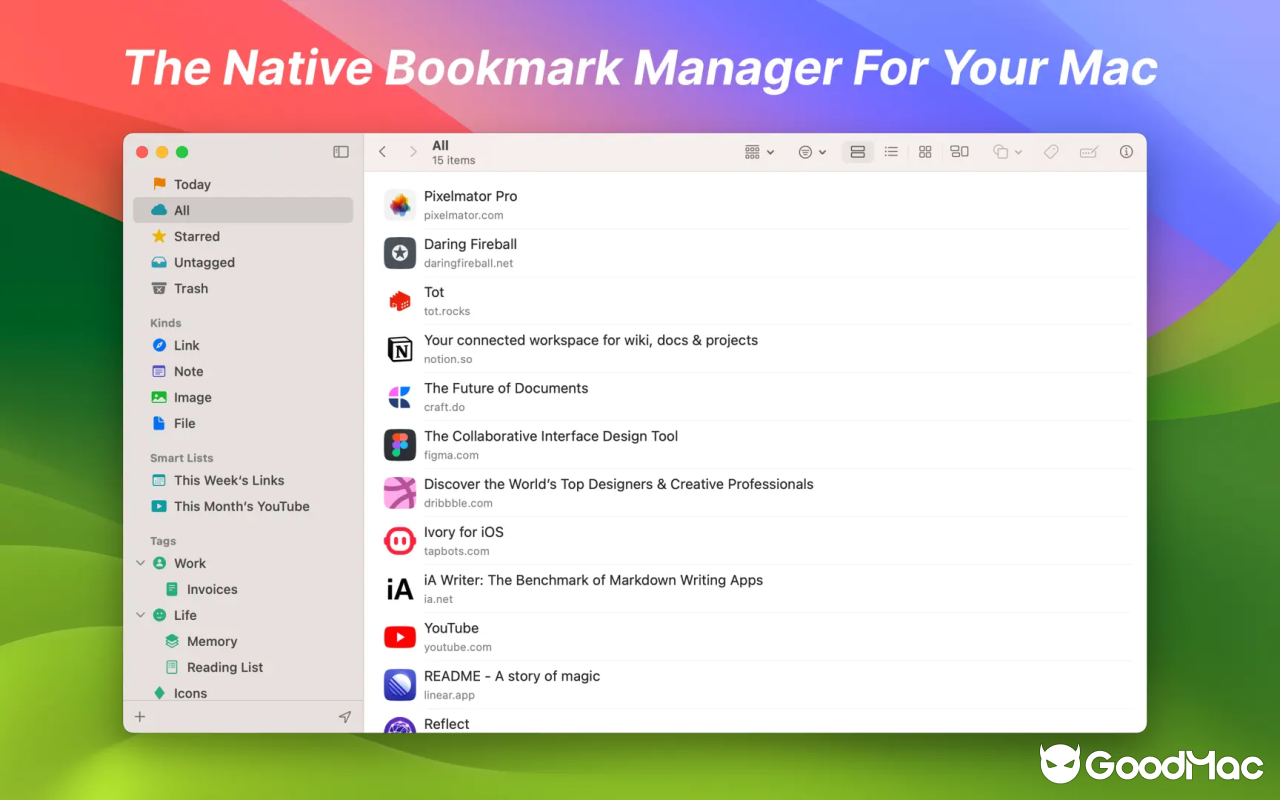Open the tag assignment icon in toolbar
Viewport: 1280px width, 800px height.
[1051, 151]
